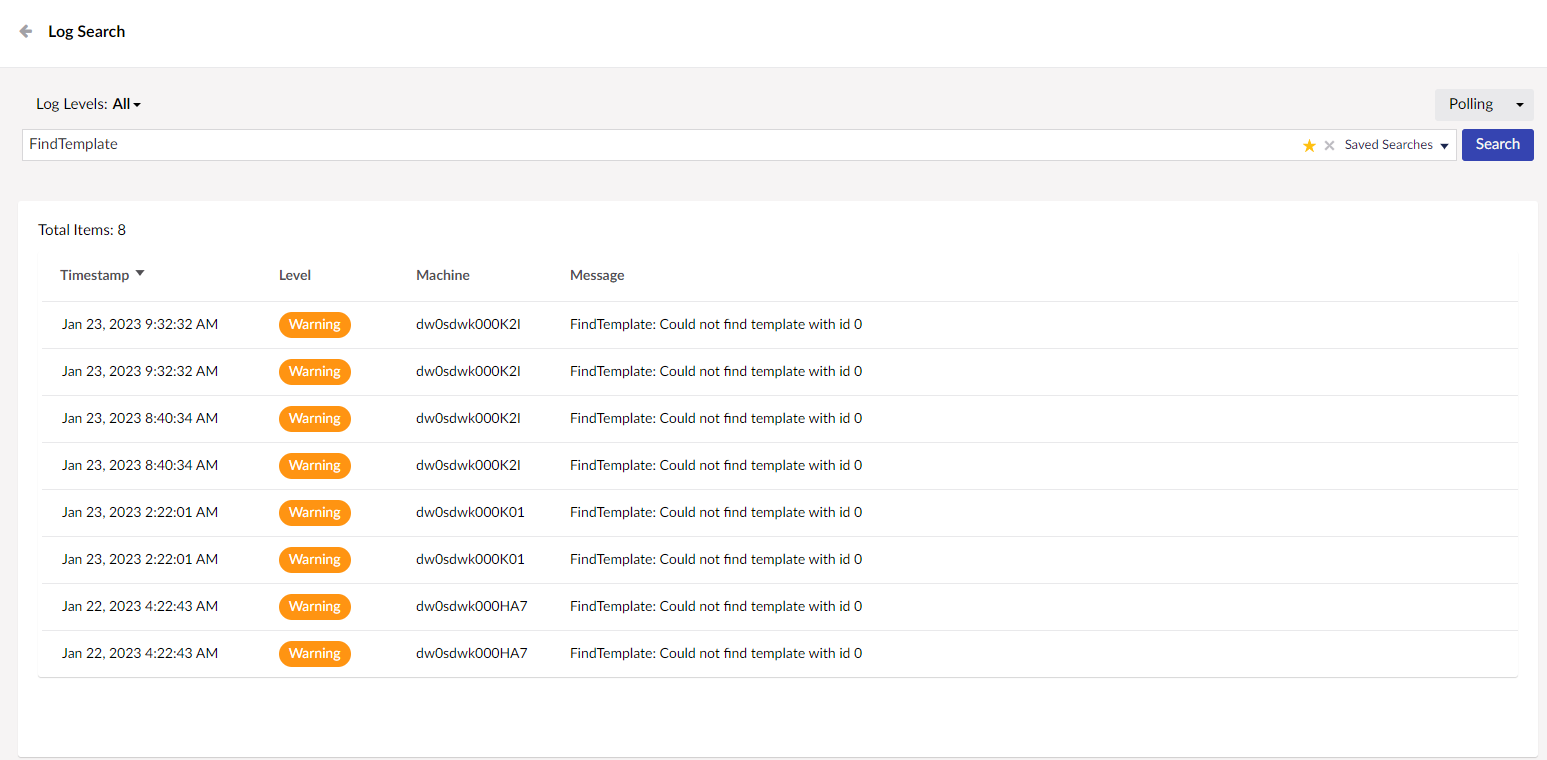Click the Warning badge on the last row
This screenshot has height=760, width=1547.
click(x=315, y=653)
